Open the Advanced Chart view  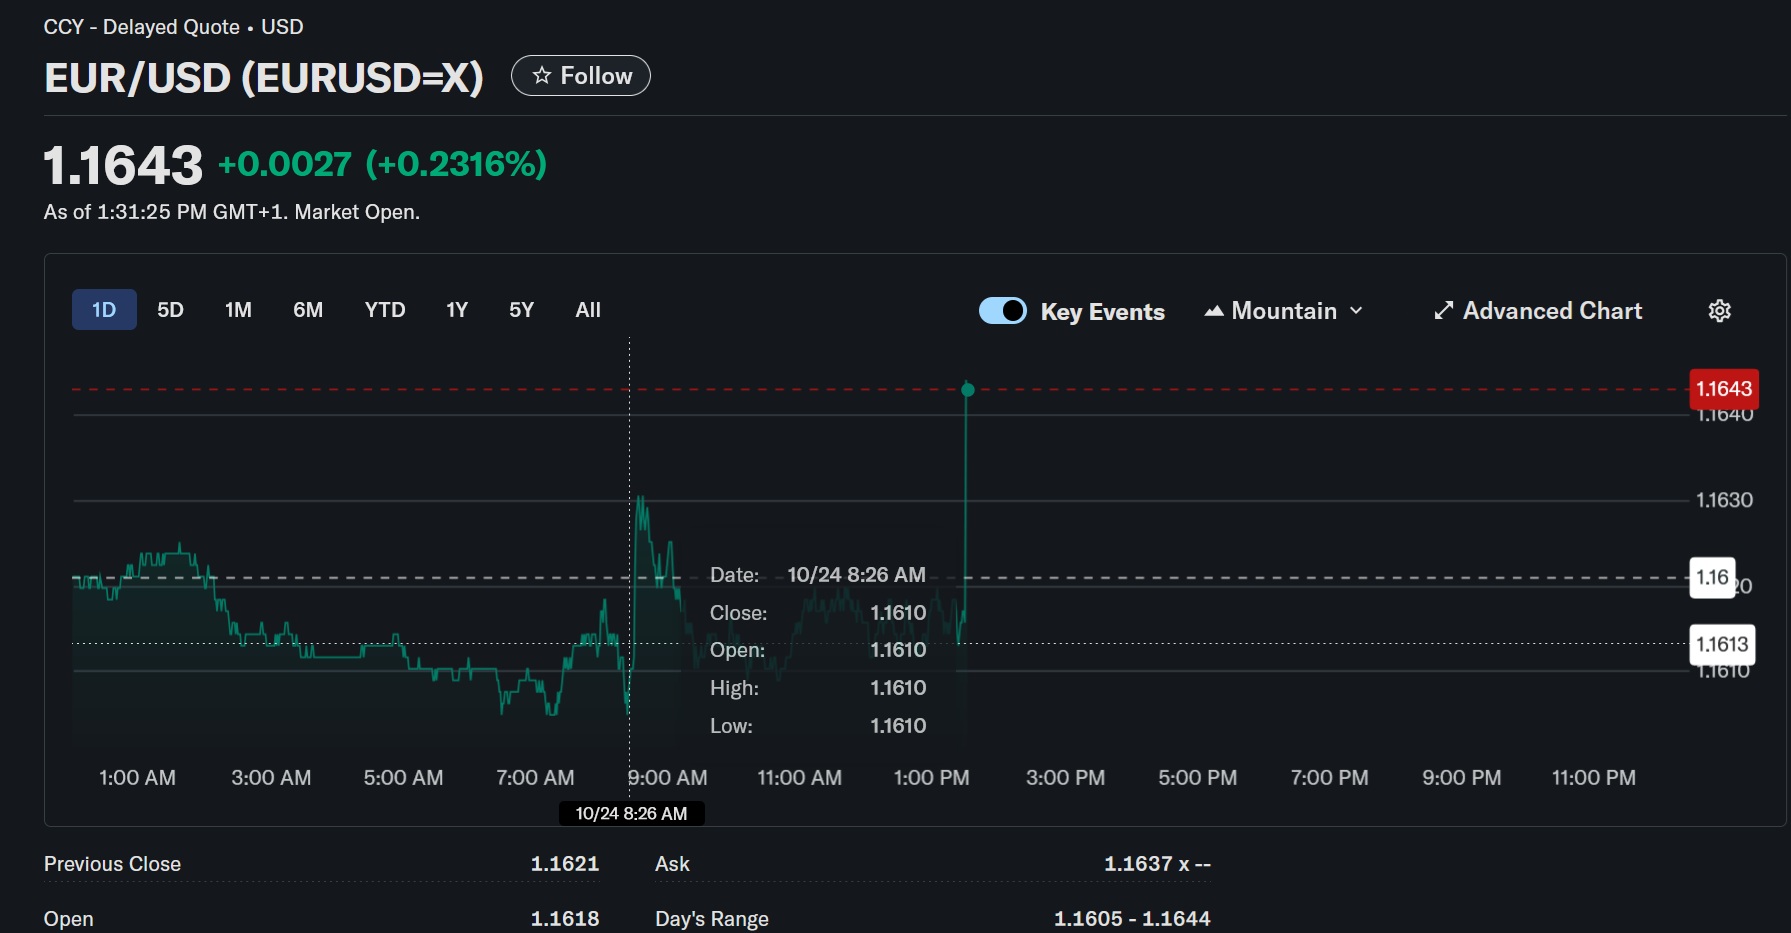pyautogui.click(x=1538, y=311)
